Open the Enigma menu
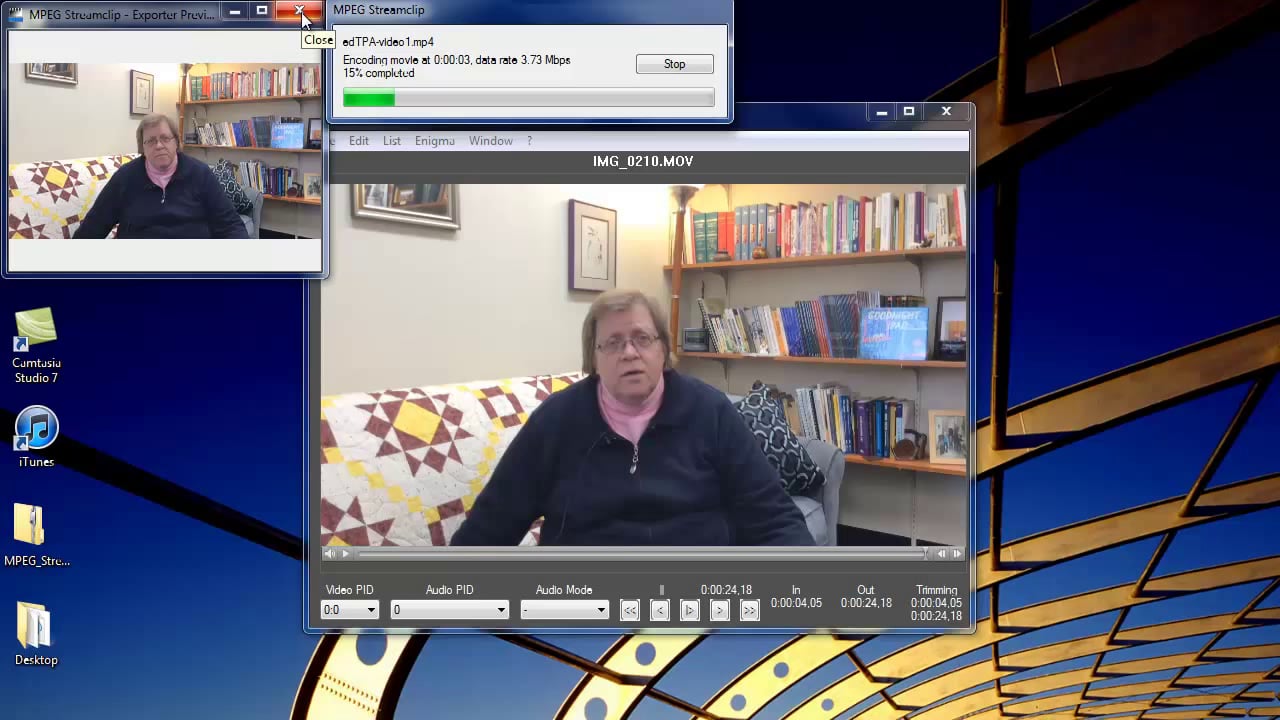 (x=435, y=141)
